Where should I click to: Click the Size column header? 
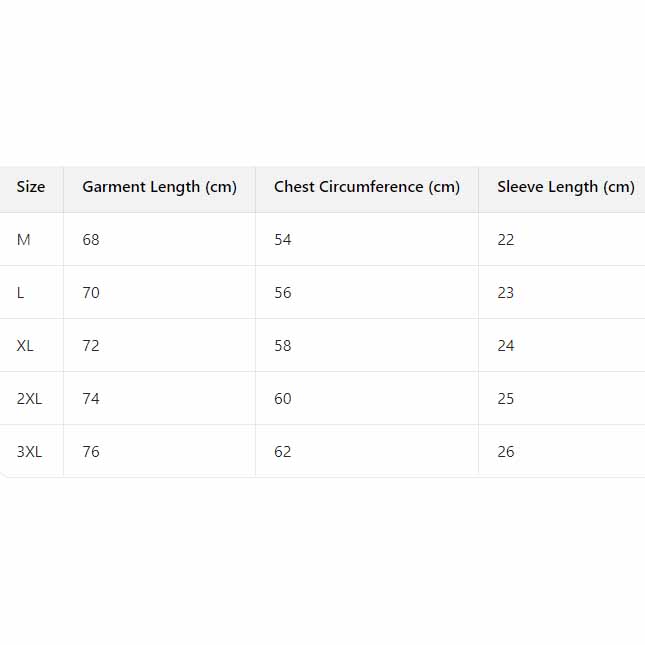(31, 187)
